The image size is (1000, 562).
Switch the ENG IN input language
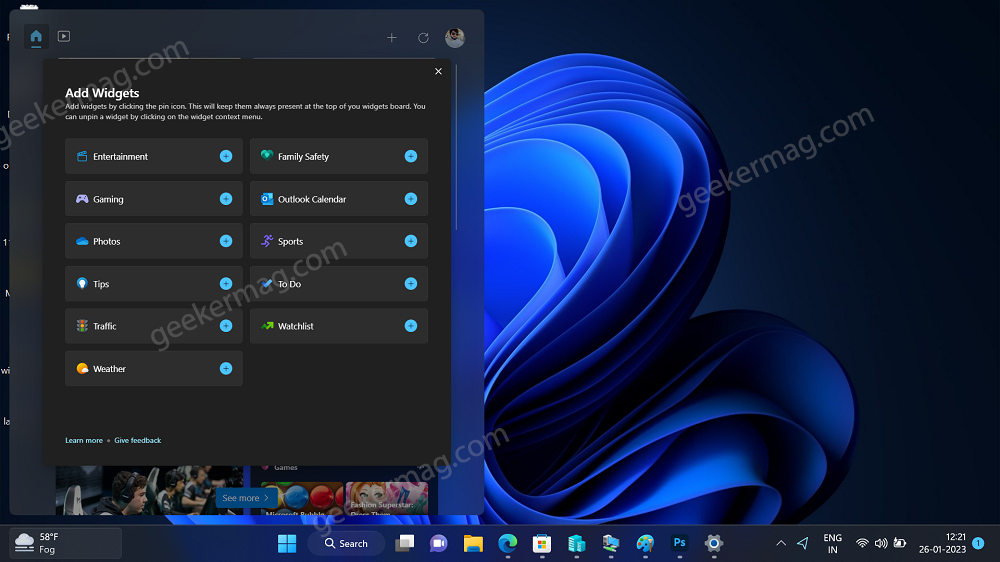pyautogui.click(x=832, y=544)
